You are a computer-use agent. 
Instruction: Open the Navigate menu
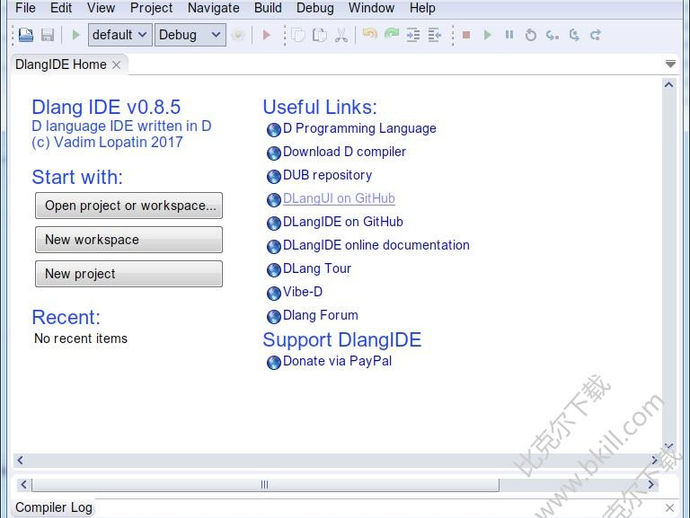coord(213,8)
